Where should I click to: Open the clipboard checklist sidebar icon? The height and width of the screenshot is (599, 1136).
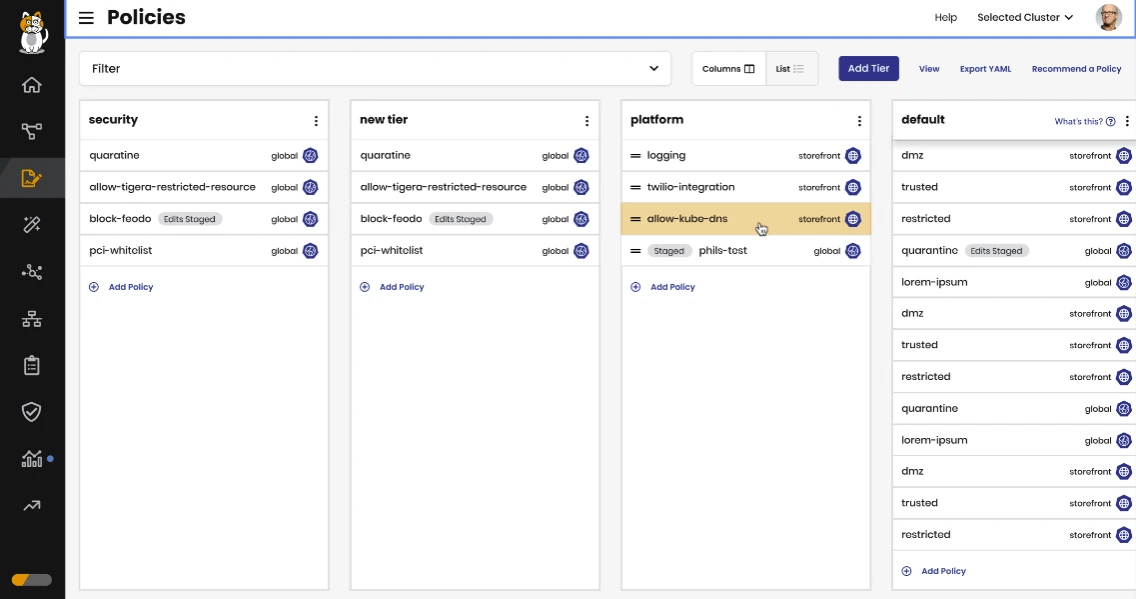[x=32, y=365]
